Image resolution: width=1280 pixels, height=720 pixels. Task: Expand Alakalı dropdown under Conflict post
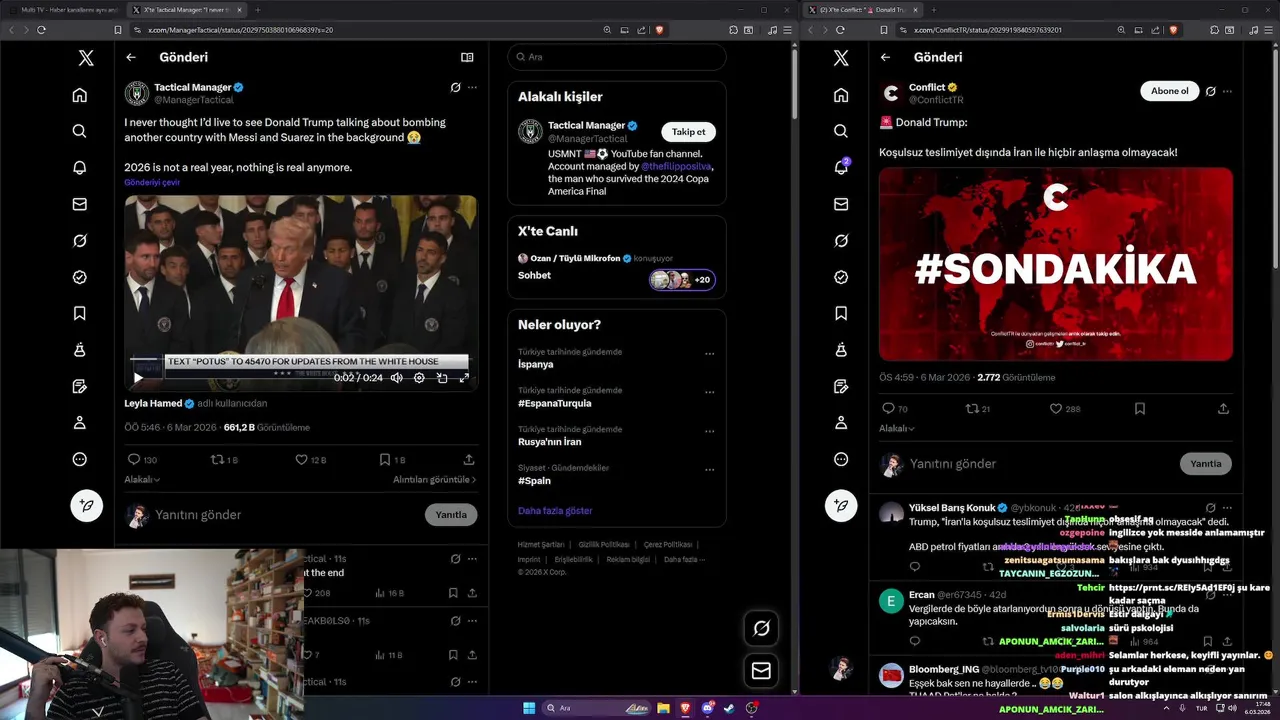[x=897, y=429]
